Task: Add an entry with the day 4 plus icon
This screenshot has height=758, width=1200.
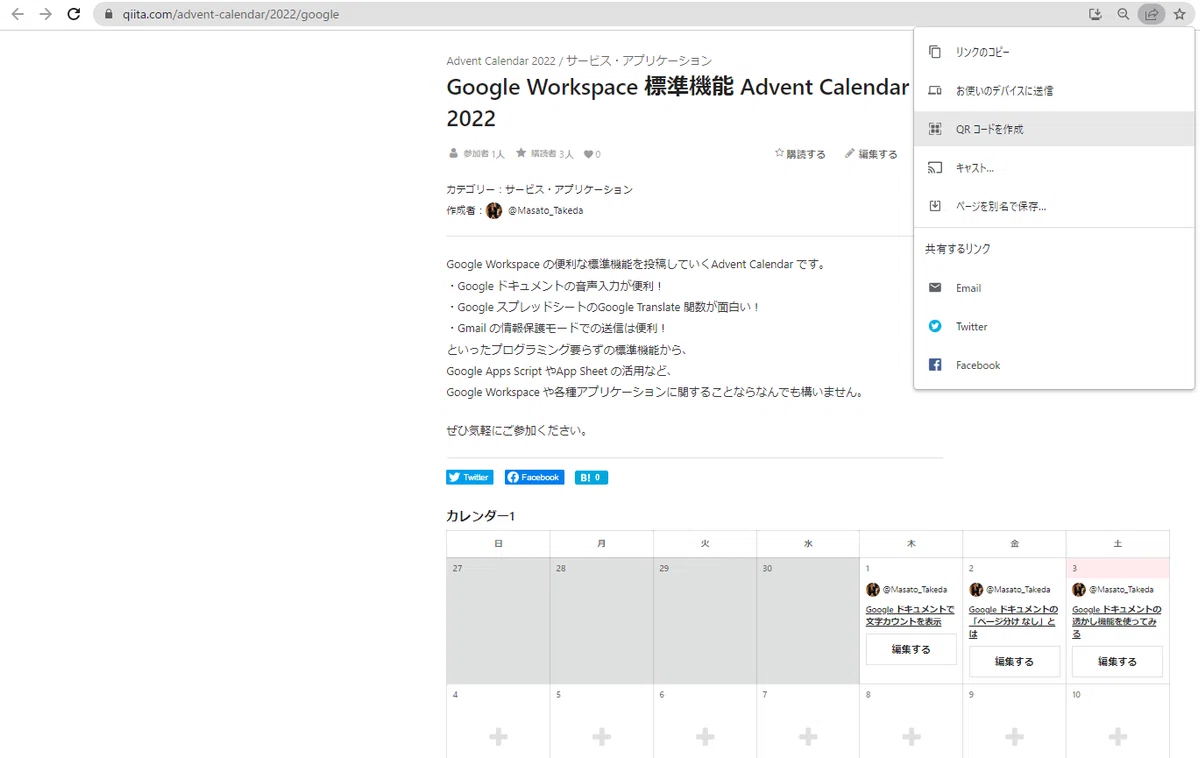Action: 498,737
